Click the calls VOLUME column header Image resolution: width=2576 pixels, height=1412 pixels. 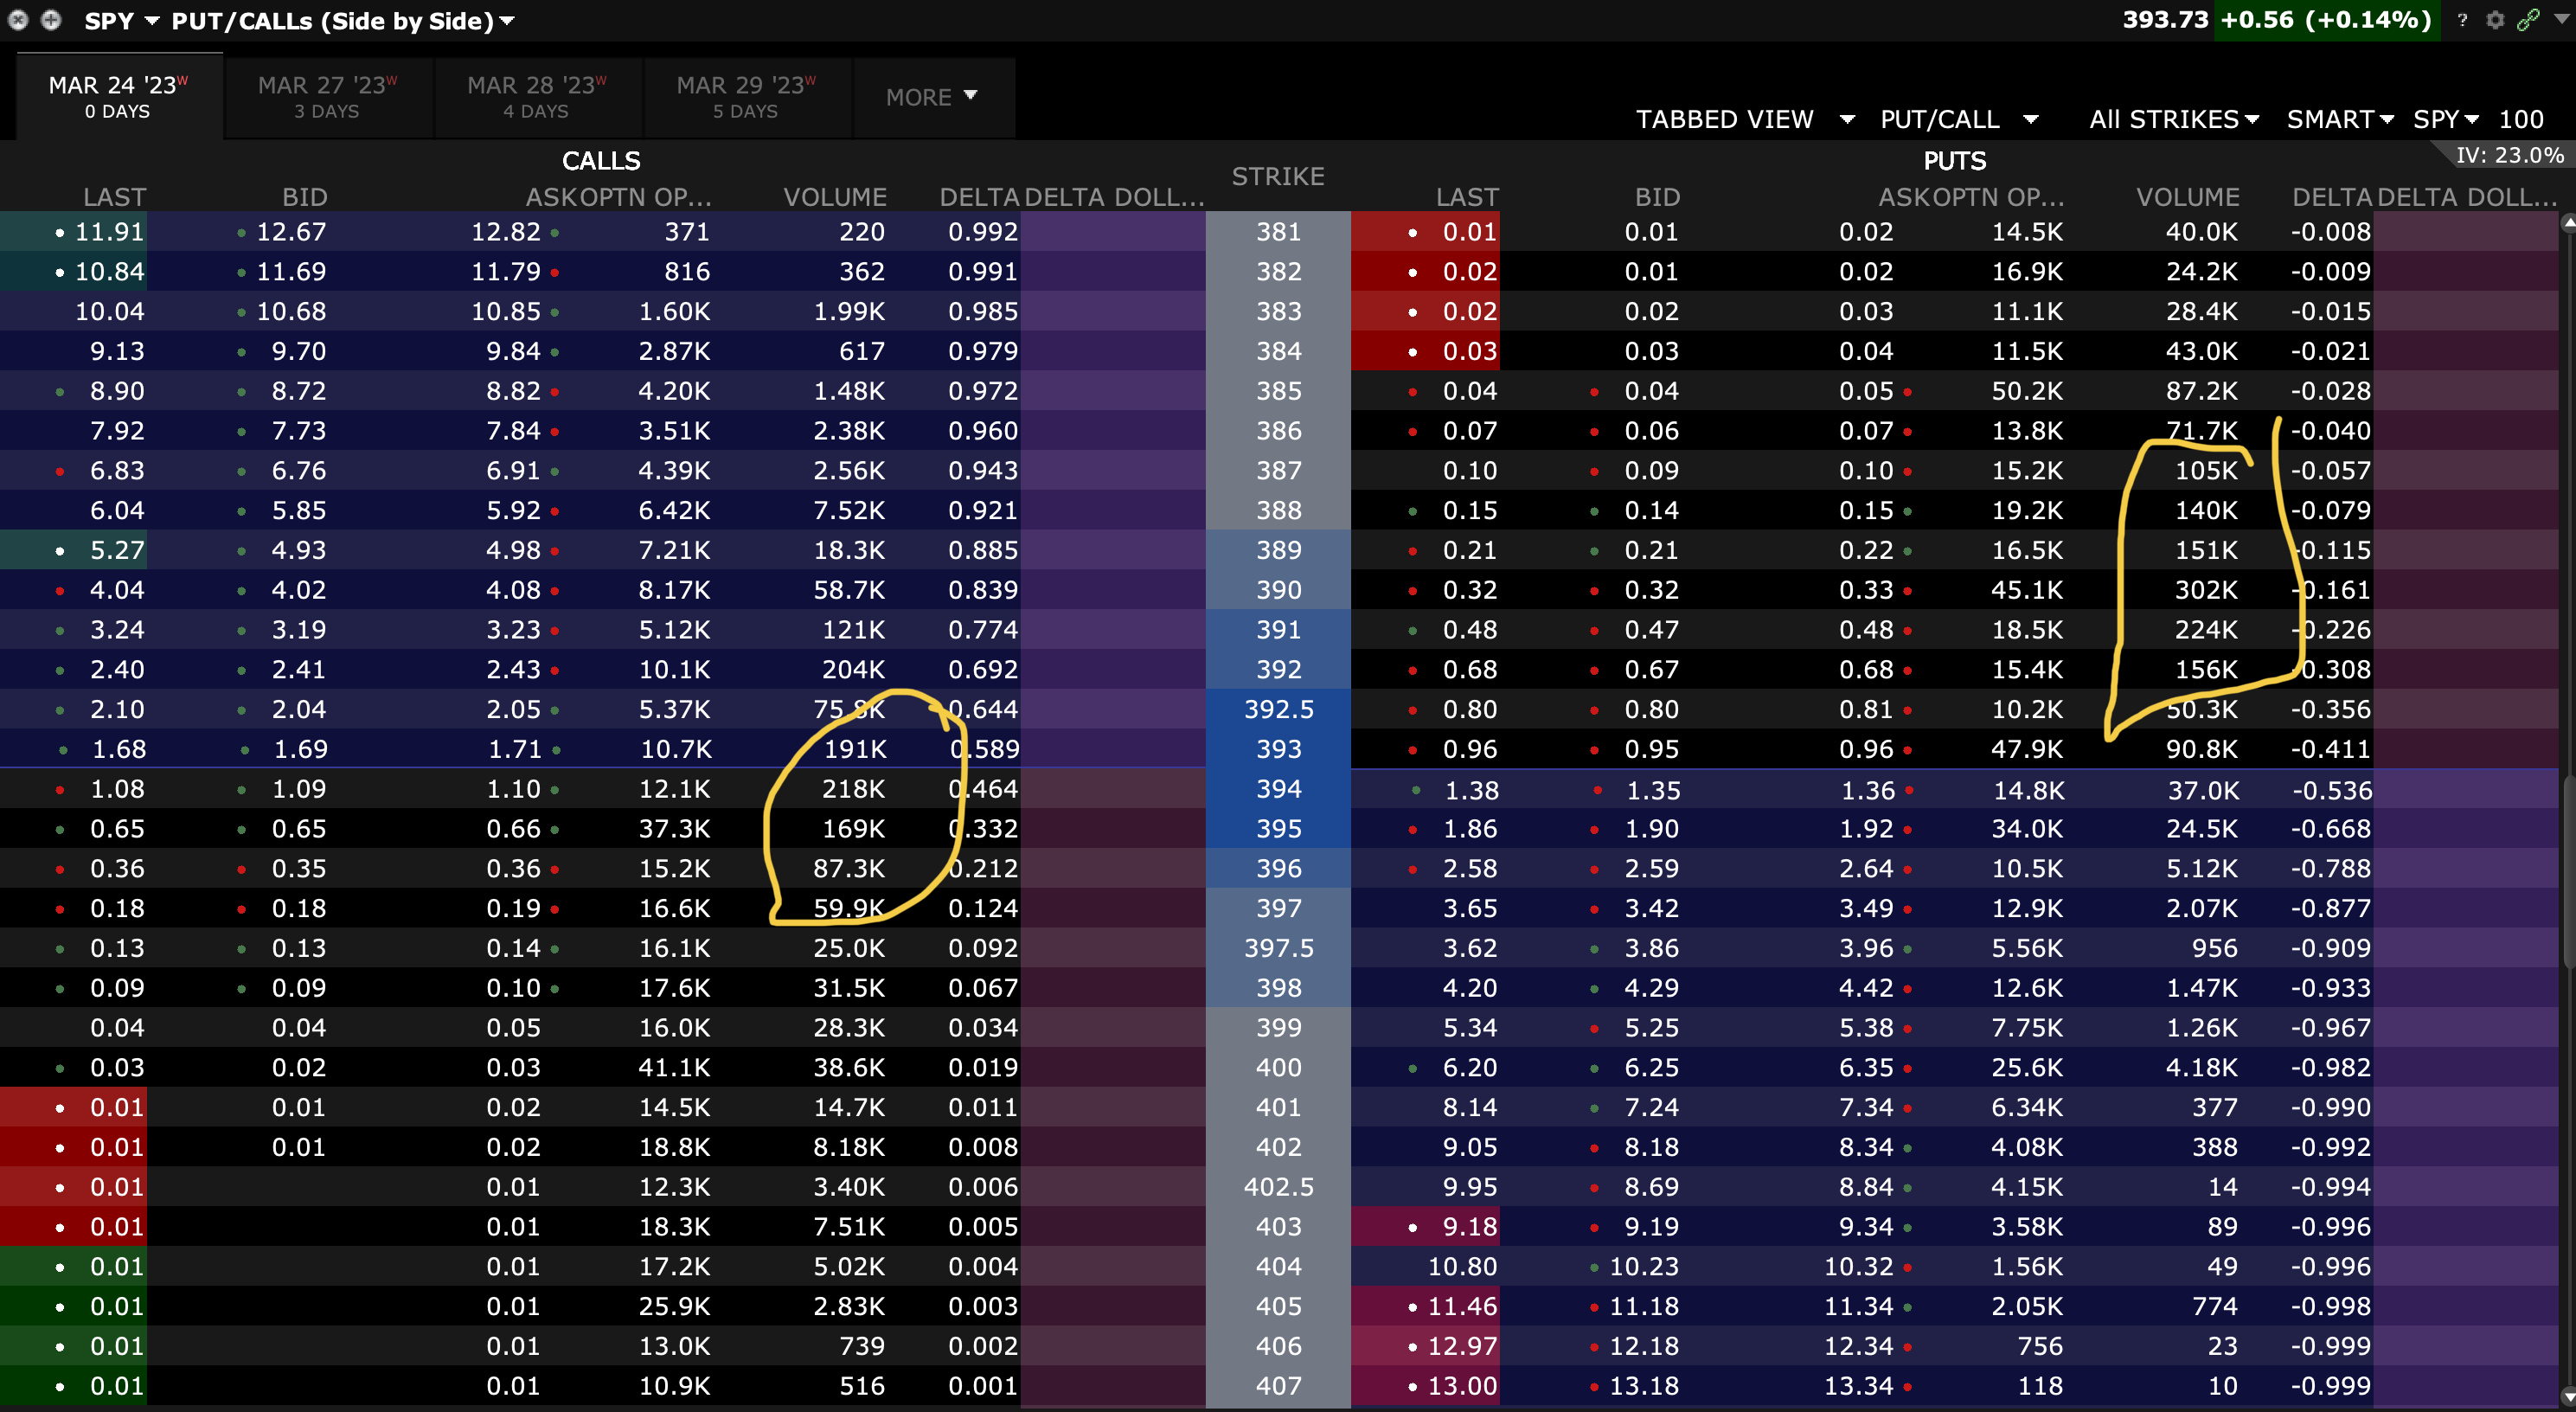pyautogui.click(x=834, y=197)
